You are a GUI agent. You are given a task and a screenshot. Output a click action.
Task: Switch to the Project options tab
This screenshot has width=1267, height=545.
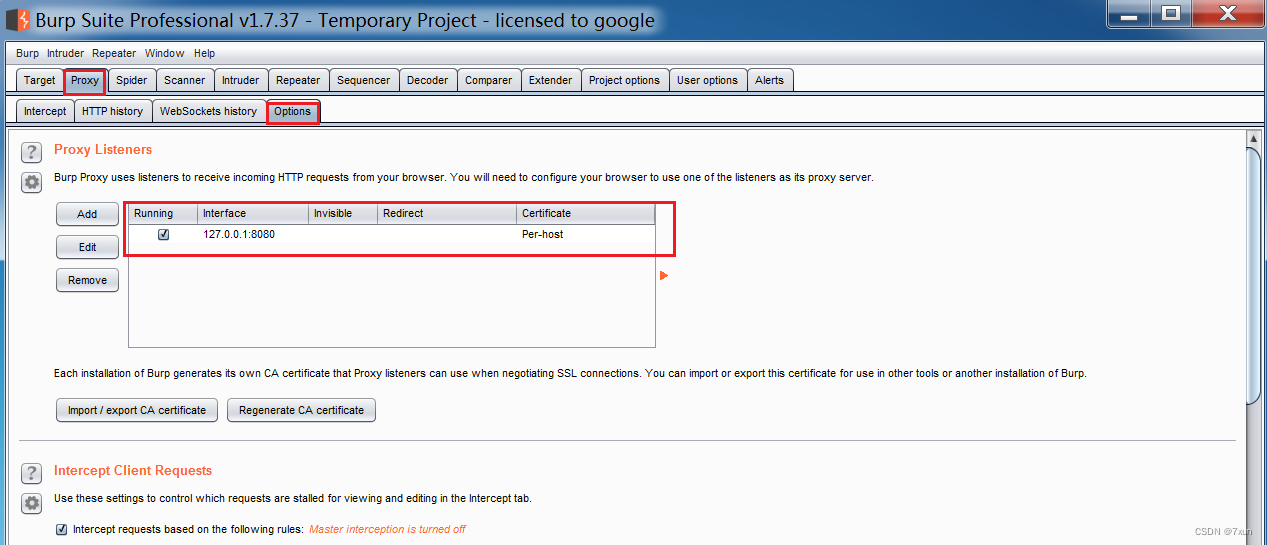624,80
